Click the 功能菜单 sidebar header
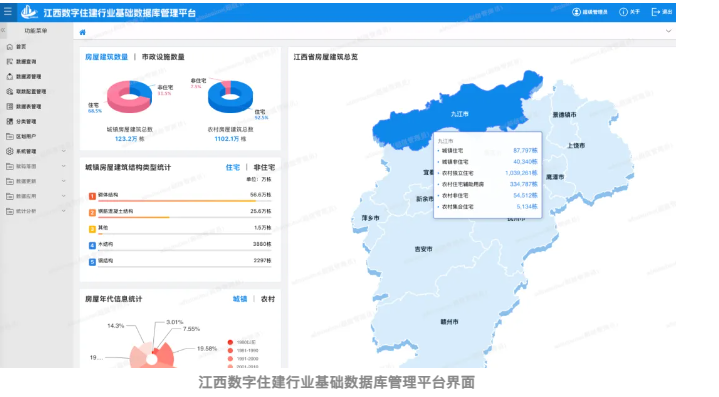 pyautogui.click(x=36, y=31)
